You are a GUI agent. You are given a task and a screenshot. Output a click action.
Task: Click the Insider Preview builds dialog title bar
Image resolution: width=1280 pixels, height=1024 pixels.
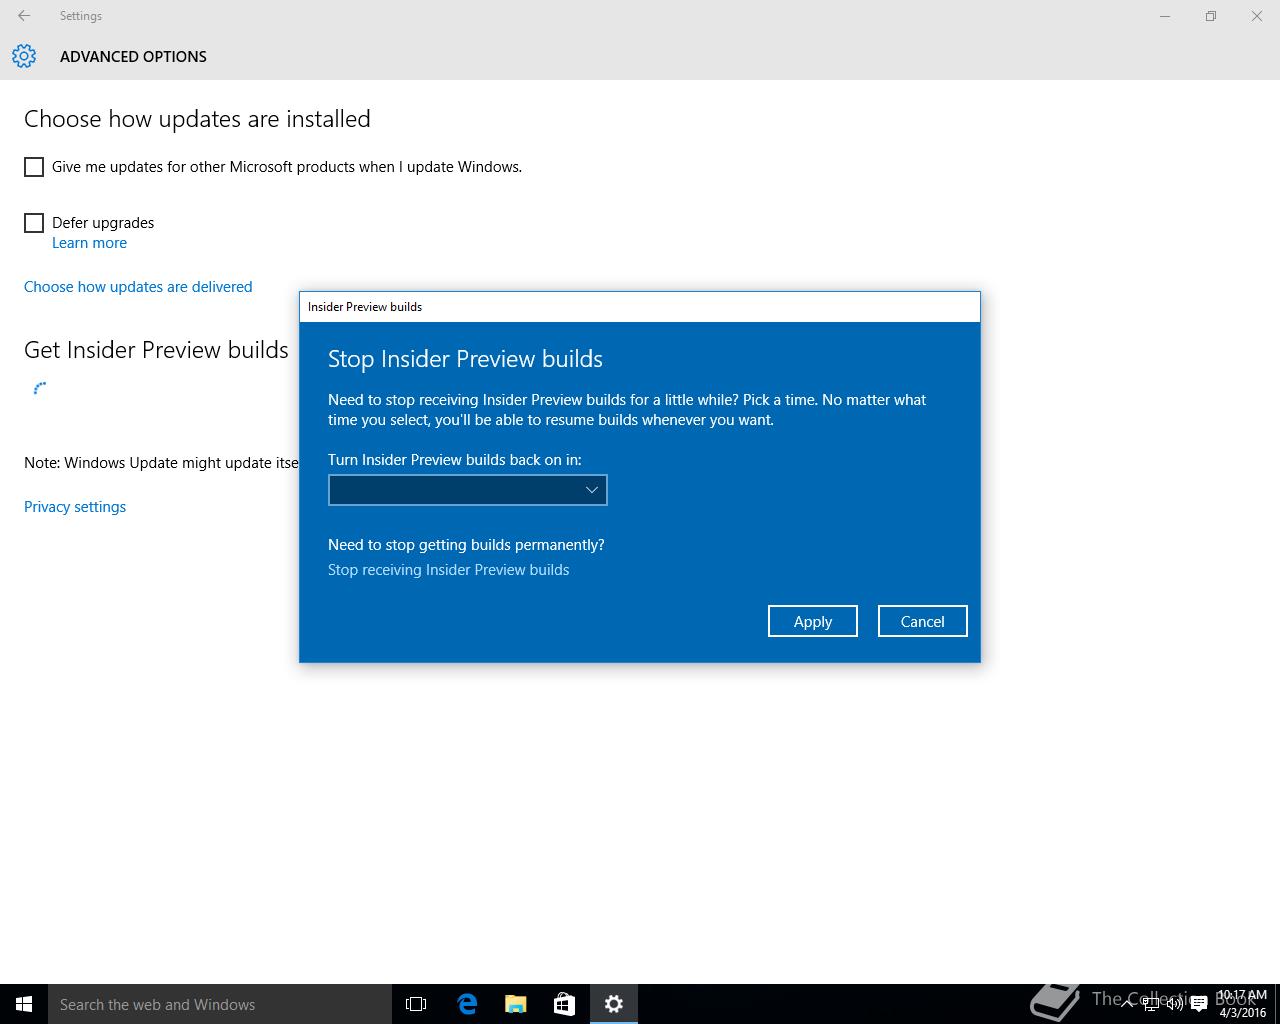(x=640, y=307)
